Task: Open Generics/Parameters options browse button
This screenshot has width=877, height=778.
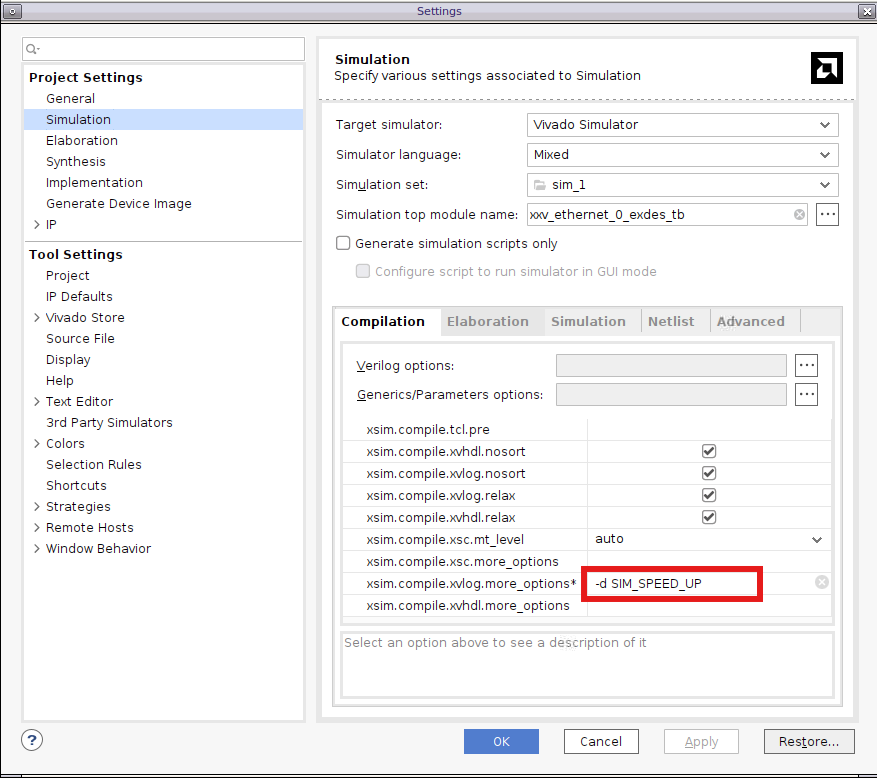Action: pos(806,394)
